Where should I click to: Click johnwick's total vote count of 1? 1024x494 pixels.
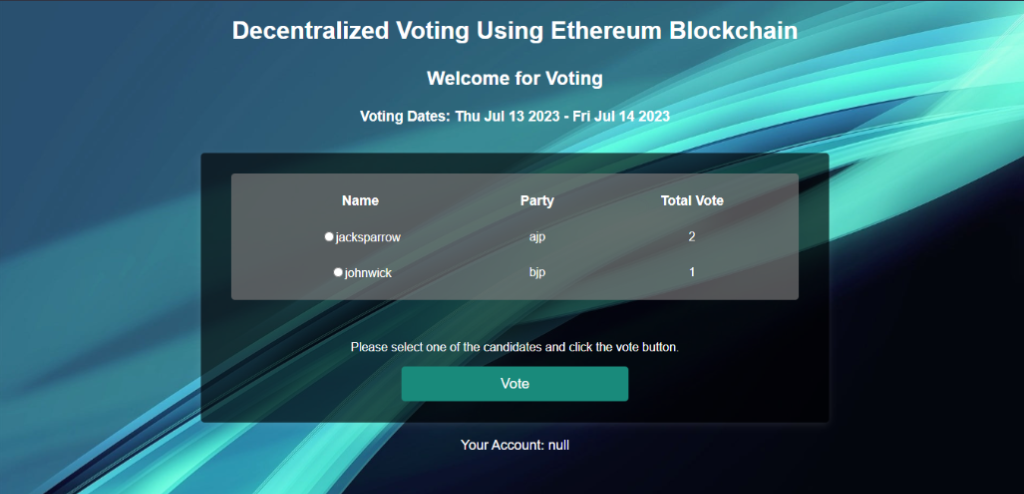click(x=692, y=272)
